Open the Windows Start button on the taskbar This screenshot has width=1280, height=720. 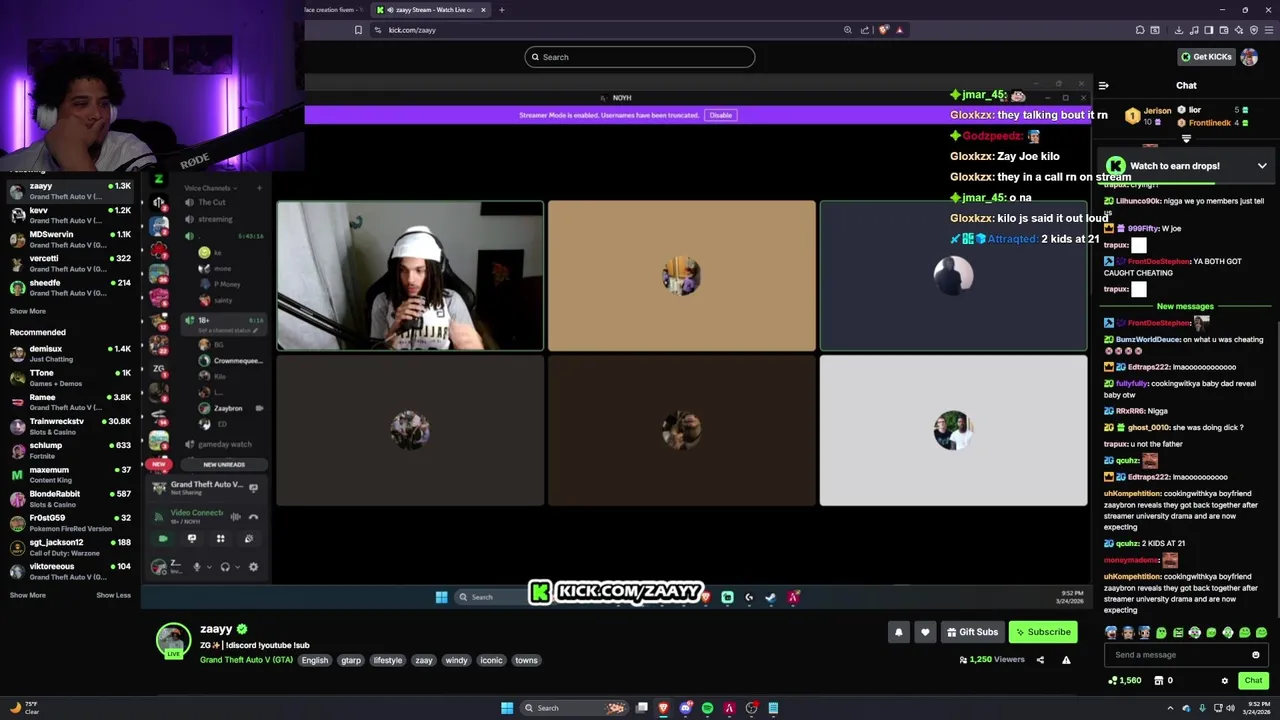click(x=507, y=708)
